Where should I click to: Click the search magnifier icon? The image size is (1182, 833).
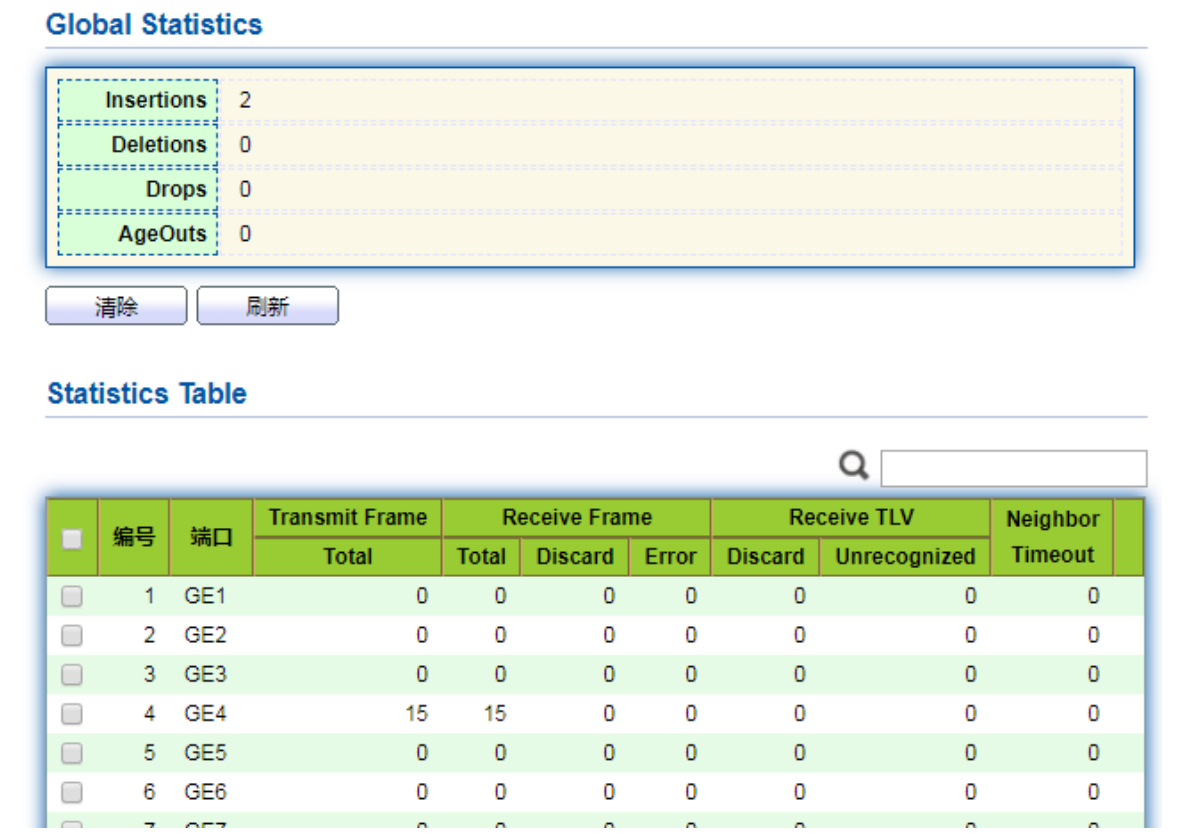(853, 465)
